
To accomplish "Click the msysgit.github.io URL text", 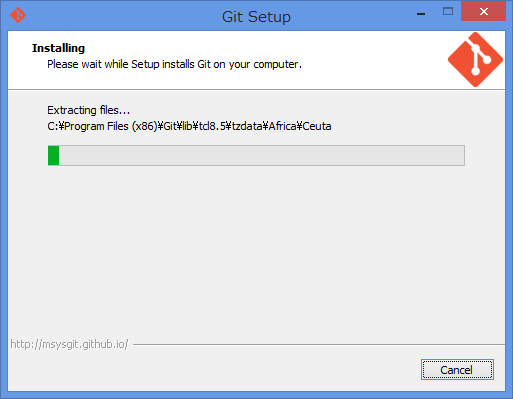I will coord(69,344).
